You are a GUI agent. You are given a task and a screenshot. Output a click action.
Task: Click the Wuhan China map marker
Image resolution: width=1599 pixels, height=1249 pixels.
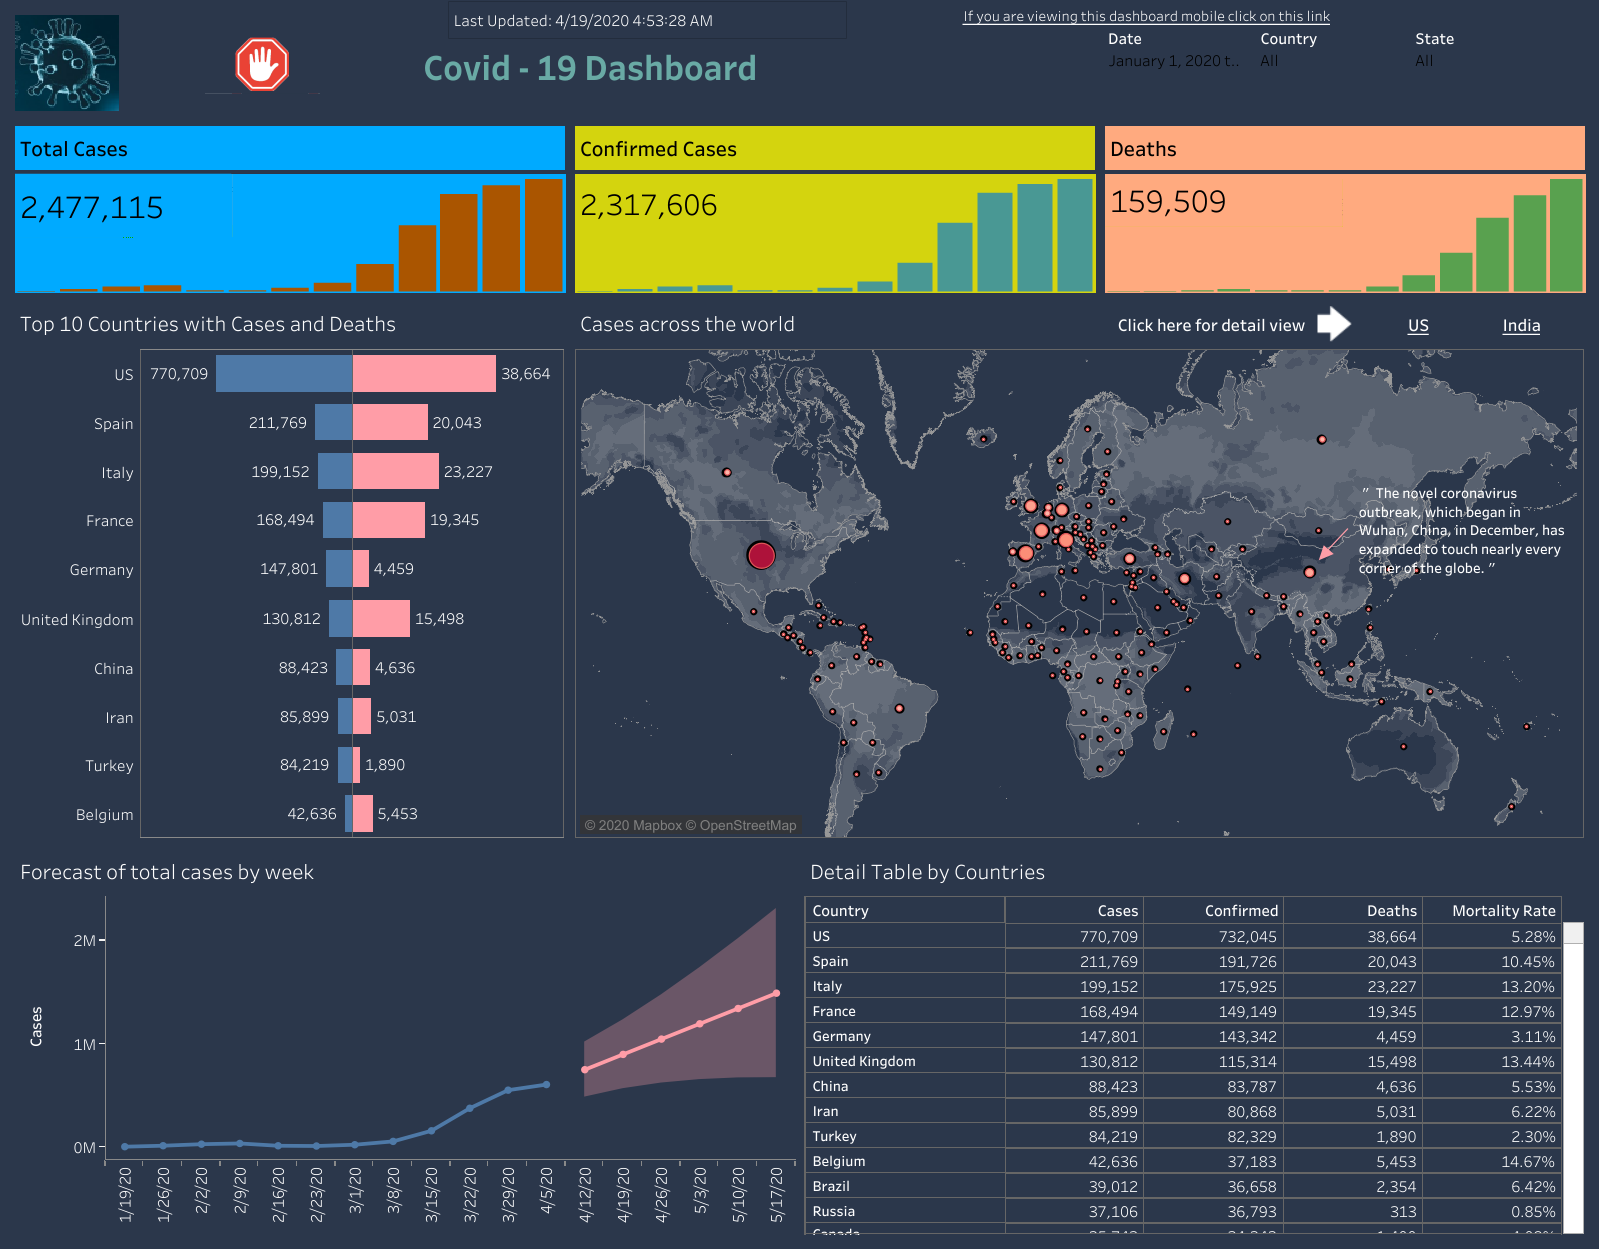1309,572
